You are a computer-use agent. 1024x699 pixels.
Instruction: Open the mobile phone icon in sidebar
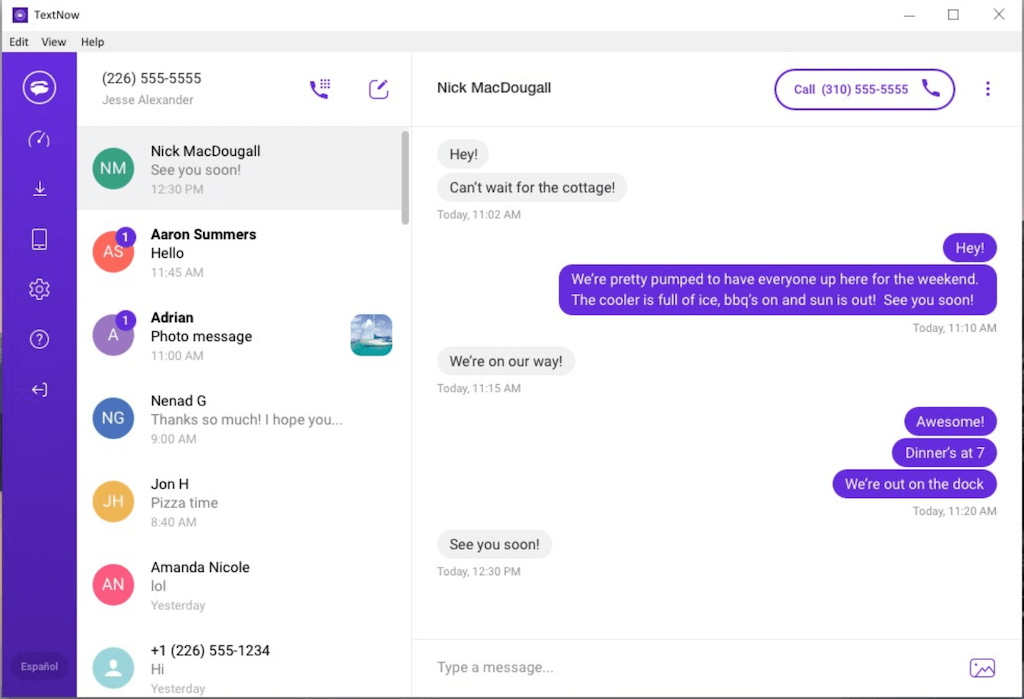click(39, 239)
